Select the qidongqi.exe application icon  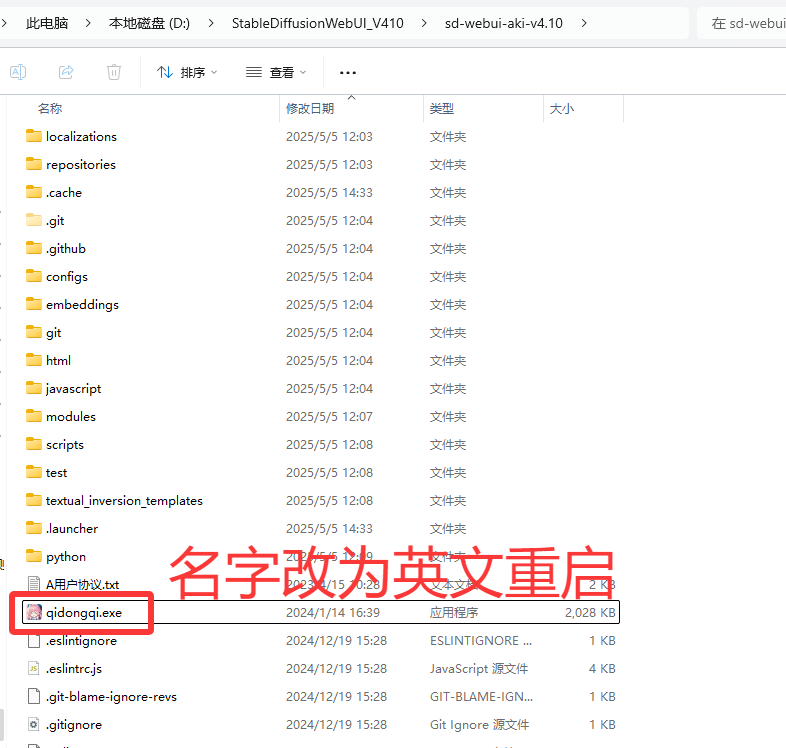click(34, 613)
